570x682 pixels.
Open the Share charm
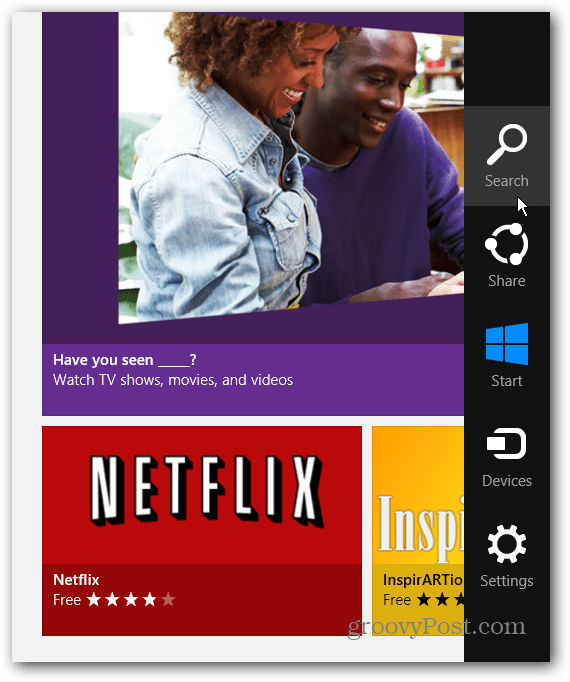pyautogui.click(x=507, y=256)
